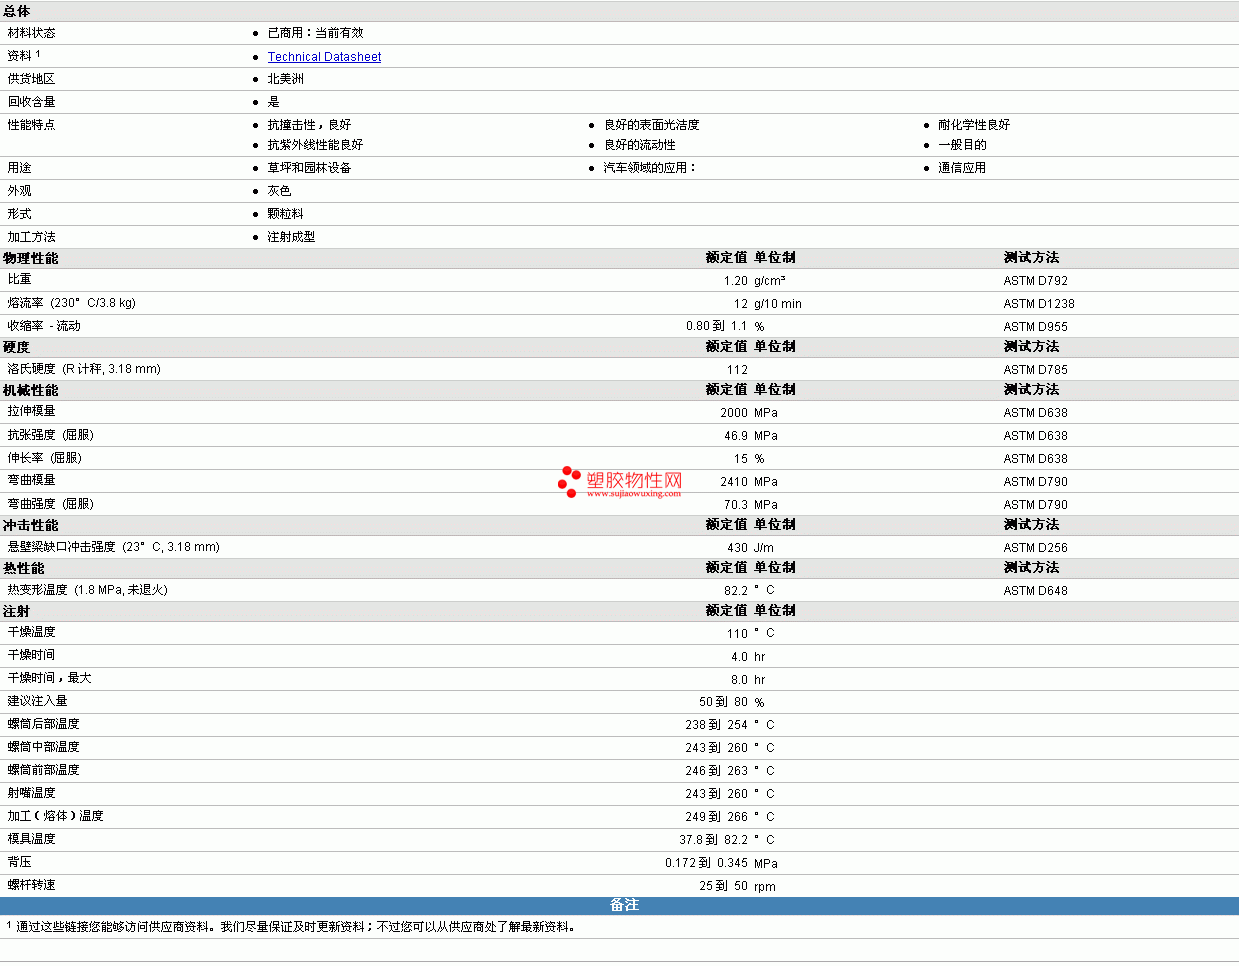Select the 弯曲强度 (屈服) row label
Screen dimensions: 1239x966
[50, 504]
